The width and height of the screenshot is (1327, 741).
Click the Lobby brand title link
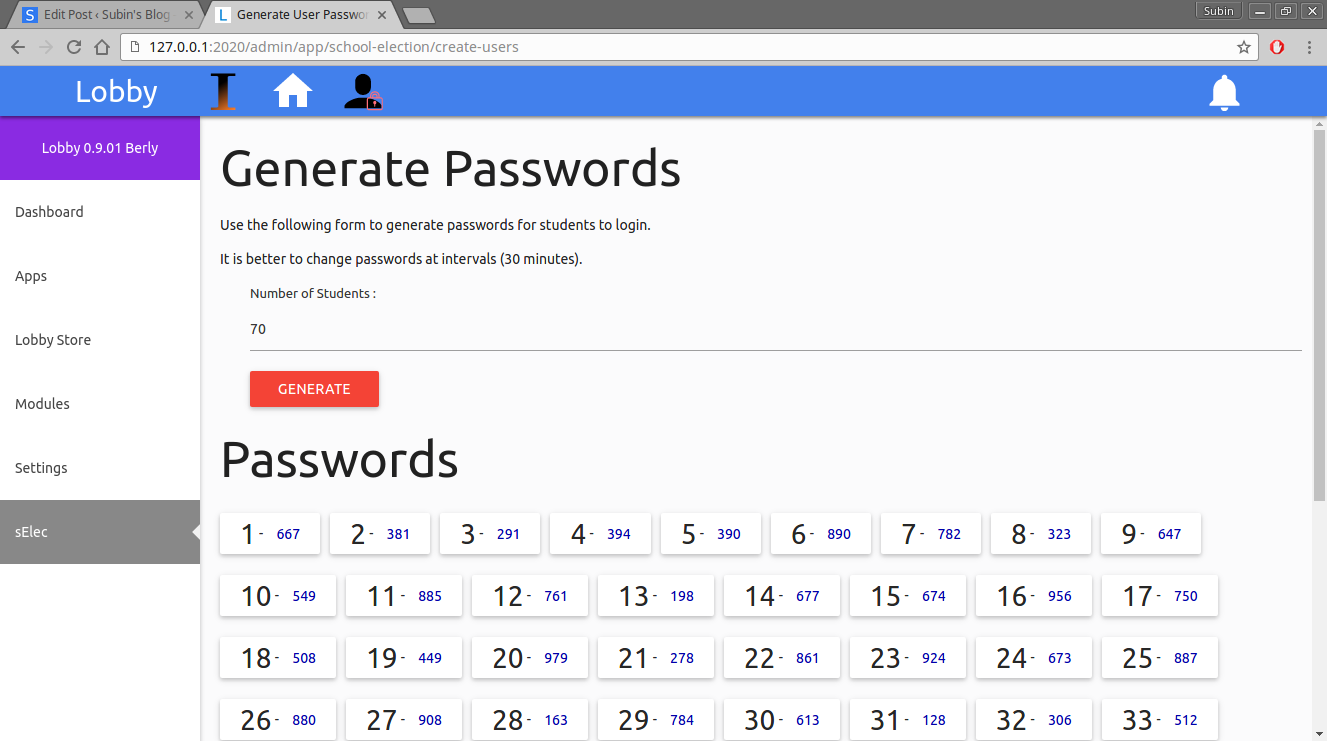tap(116, 92)
